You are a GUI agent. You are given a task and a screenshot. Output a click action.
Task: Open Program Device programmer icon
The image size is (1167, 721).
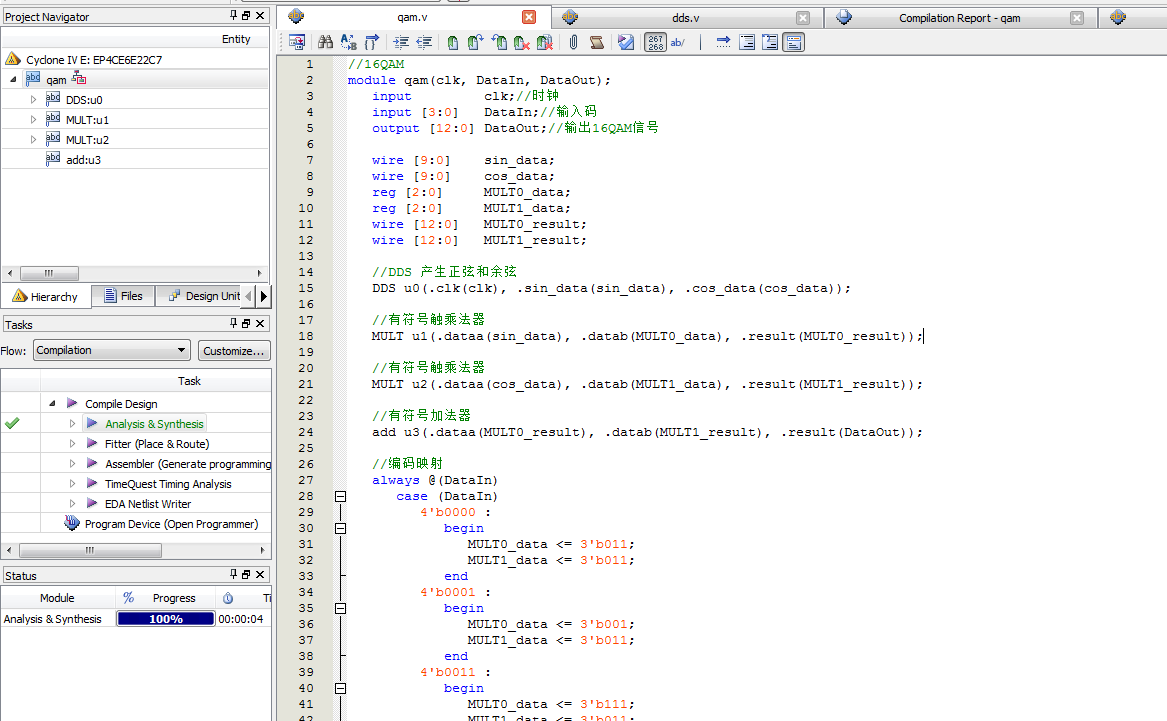(72, 523)
